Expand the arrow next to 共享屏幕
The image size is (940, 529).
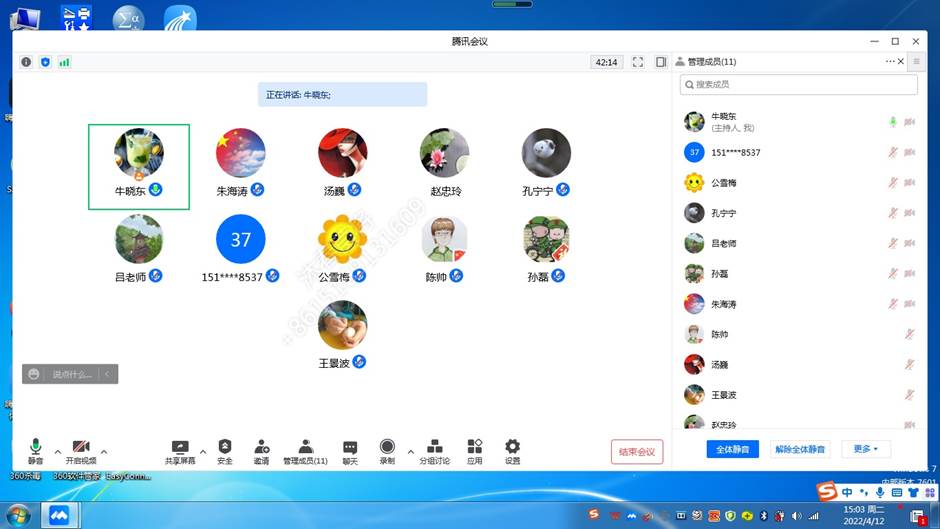point(203,451)
